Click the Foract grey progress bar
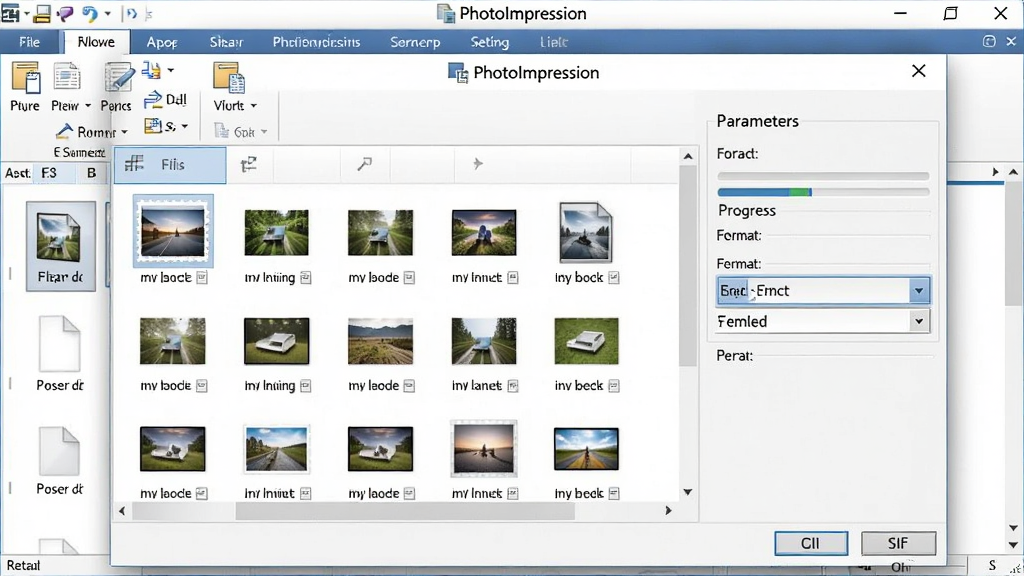Viewport: 1024px width, 576px height. 823,176
